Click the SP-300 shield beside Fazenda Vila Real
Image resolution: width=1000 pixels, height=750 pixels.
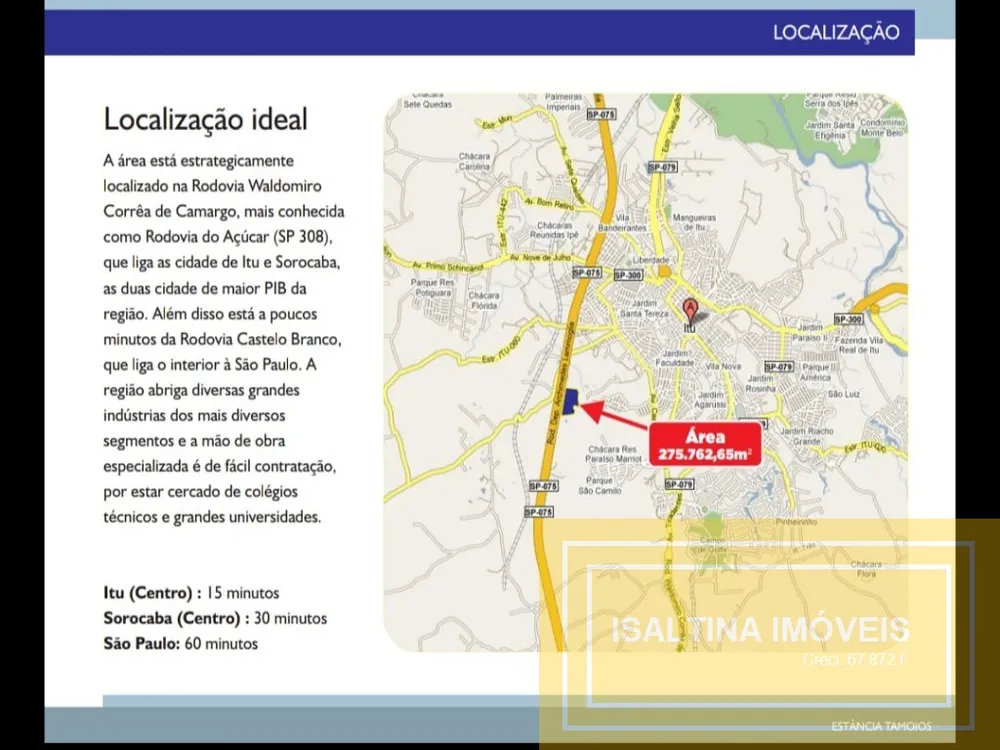[x=848, y=319]
